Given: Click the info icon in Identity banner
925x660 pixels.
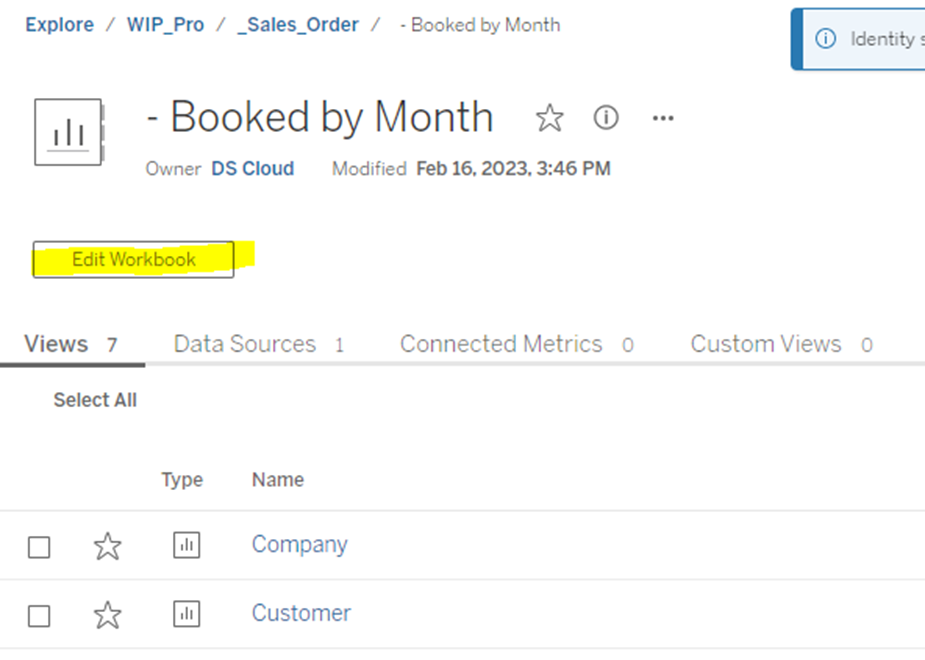Looking at the screenshot, I should (x=826, y=39).
